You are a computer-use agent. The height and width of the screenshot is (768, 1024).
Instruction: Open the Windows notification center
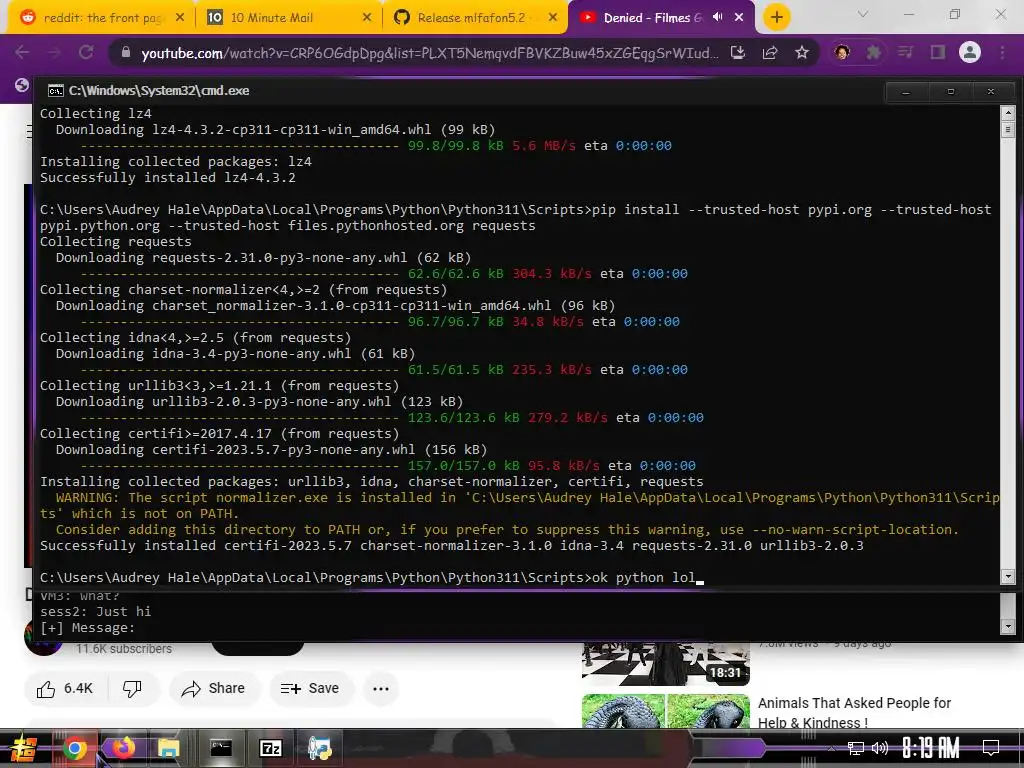991,748
